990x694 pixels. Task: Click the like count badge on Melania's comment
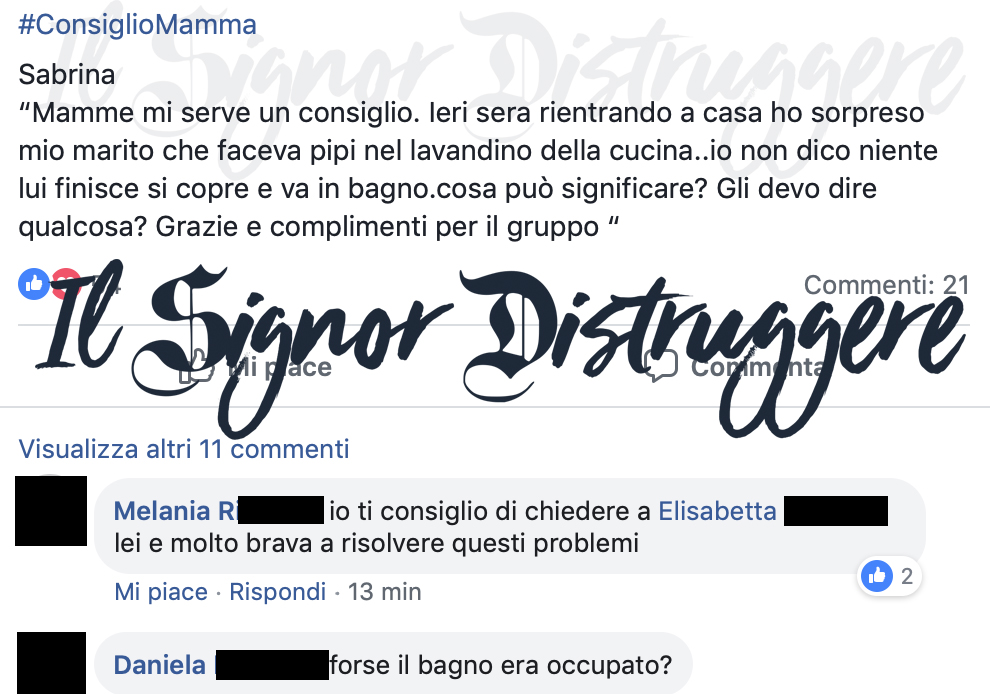click(889, 576)
